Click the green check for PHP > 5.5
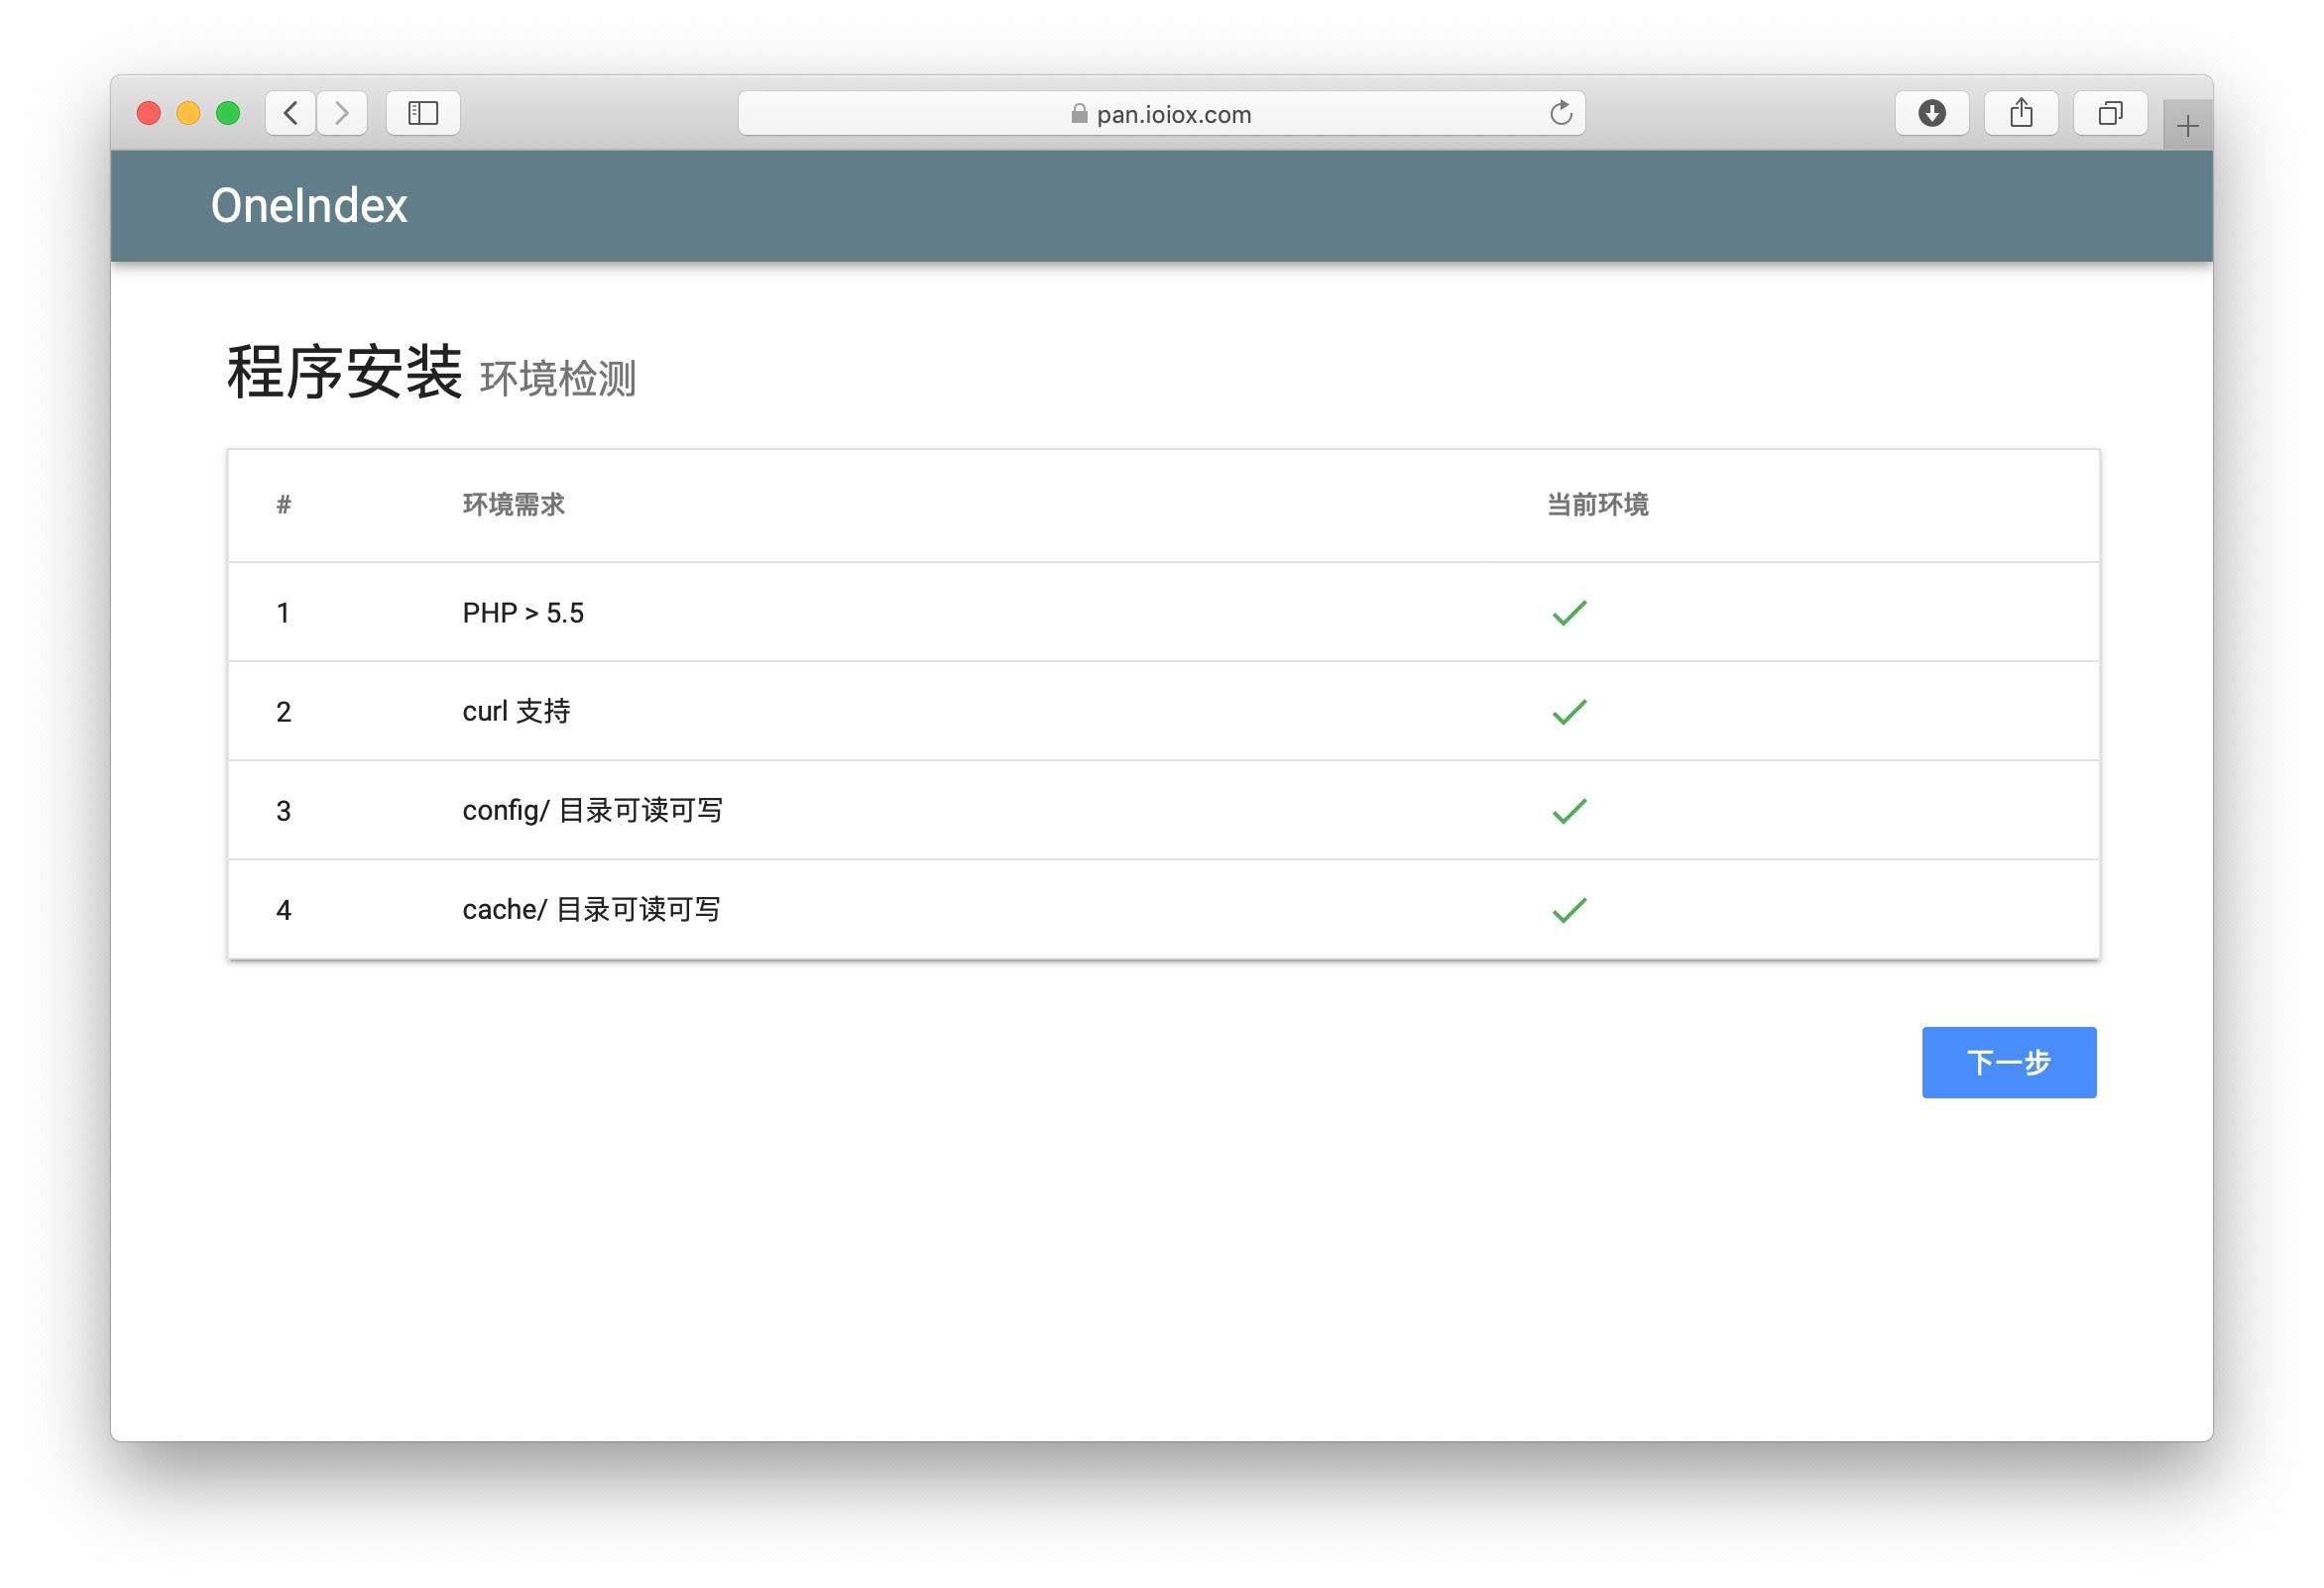Image resolution: width=2324 pixels, height=1588 pixels. [1569, 613]
